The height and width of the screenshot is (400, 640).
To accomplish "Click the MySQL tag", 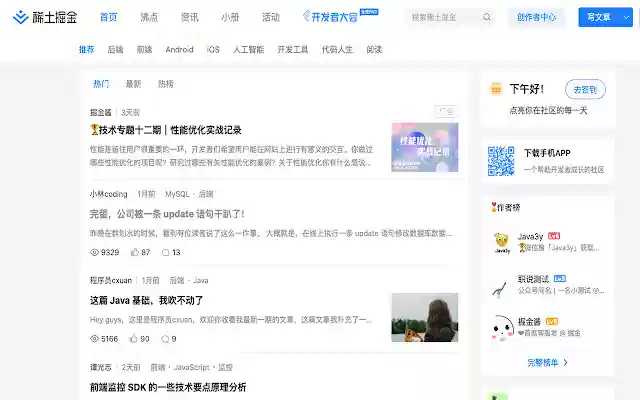I will [177, 194].
